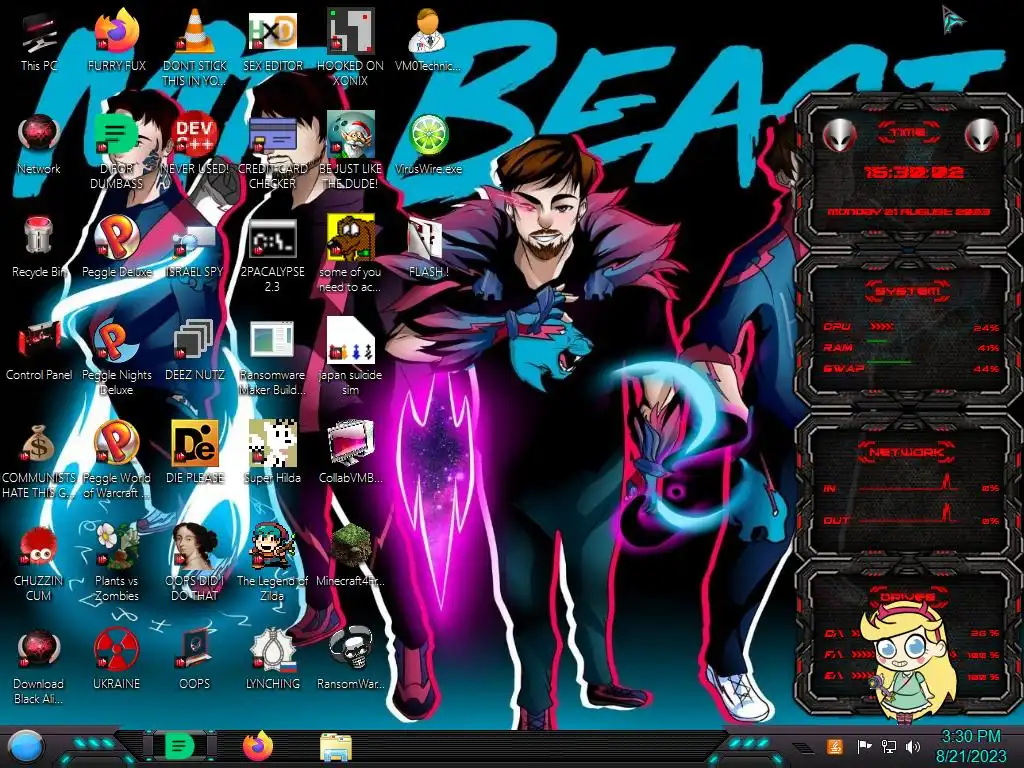The image size is (1024, 768).
Task: Click the SYSTEM gadget header
Action: (908, 291)
